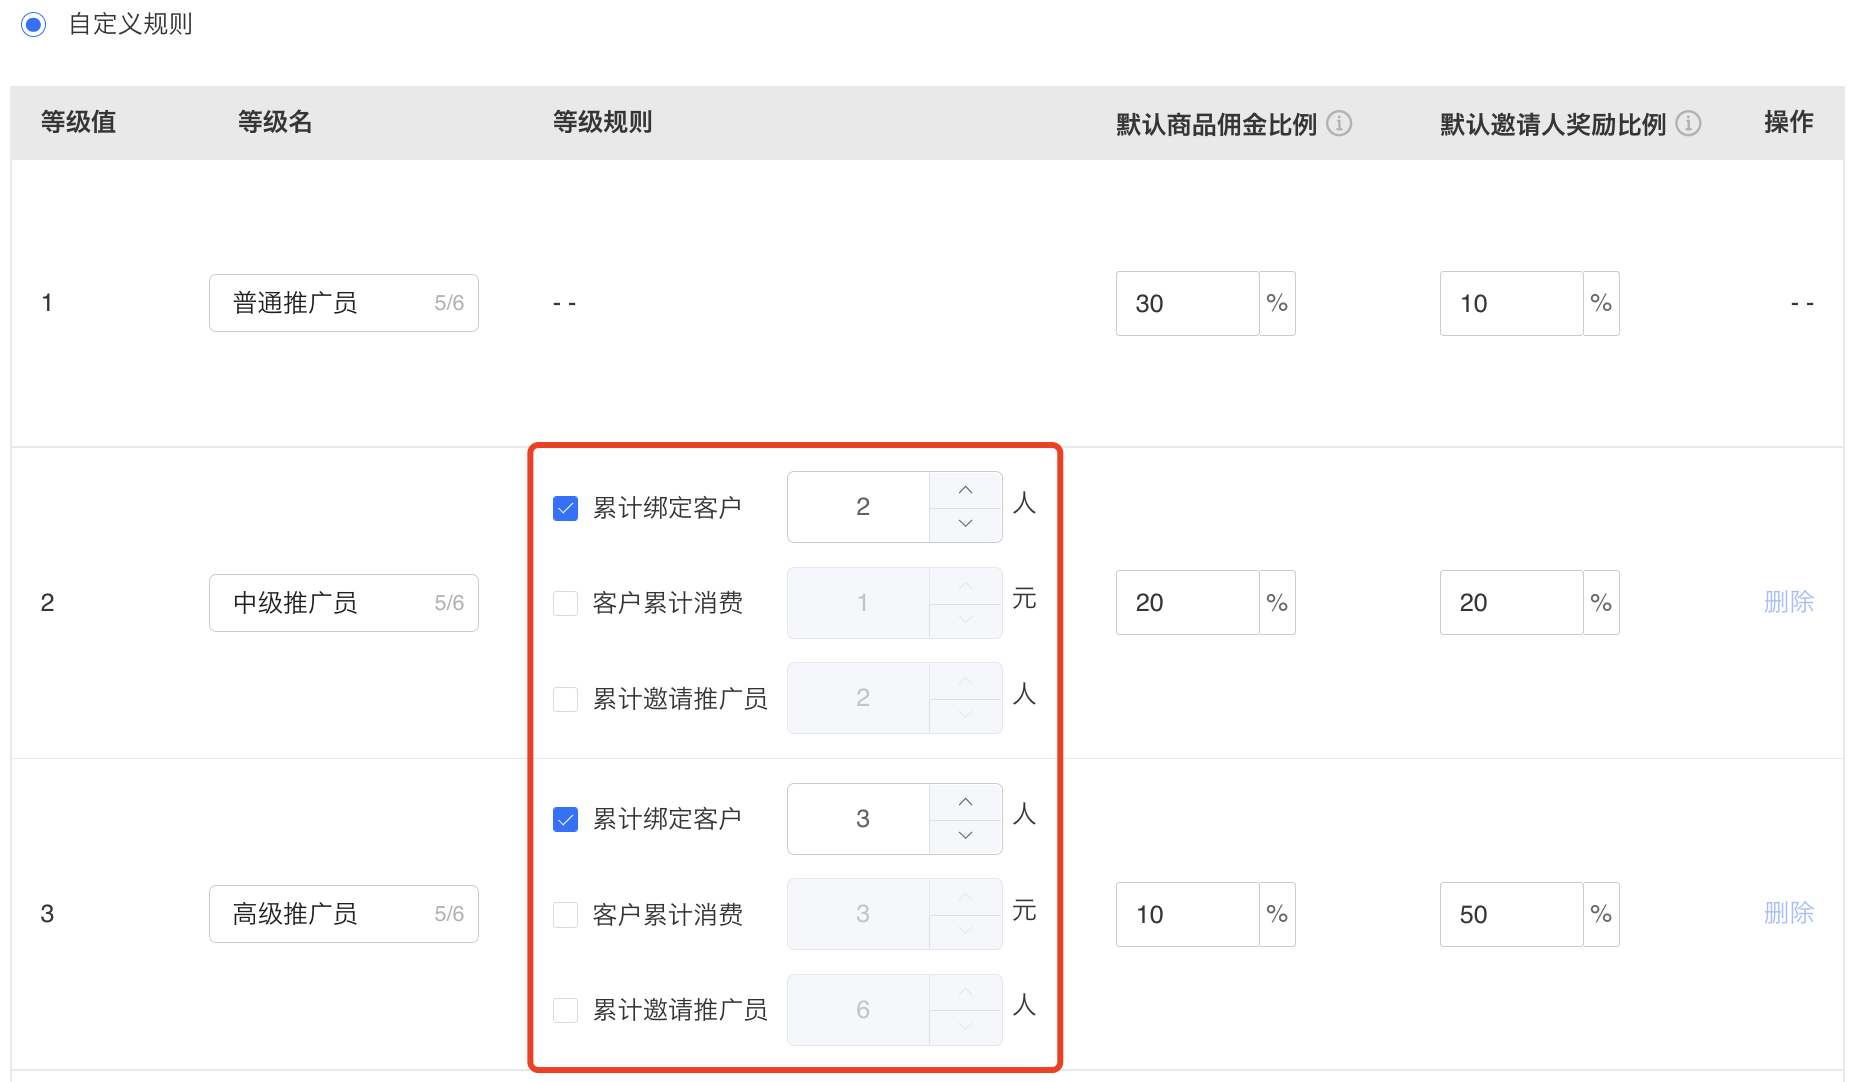Decrease 累计绑定客户 value for level 3
1858x1082 pixels.
coord(965,836)
